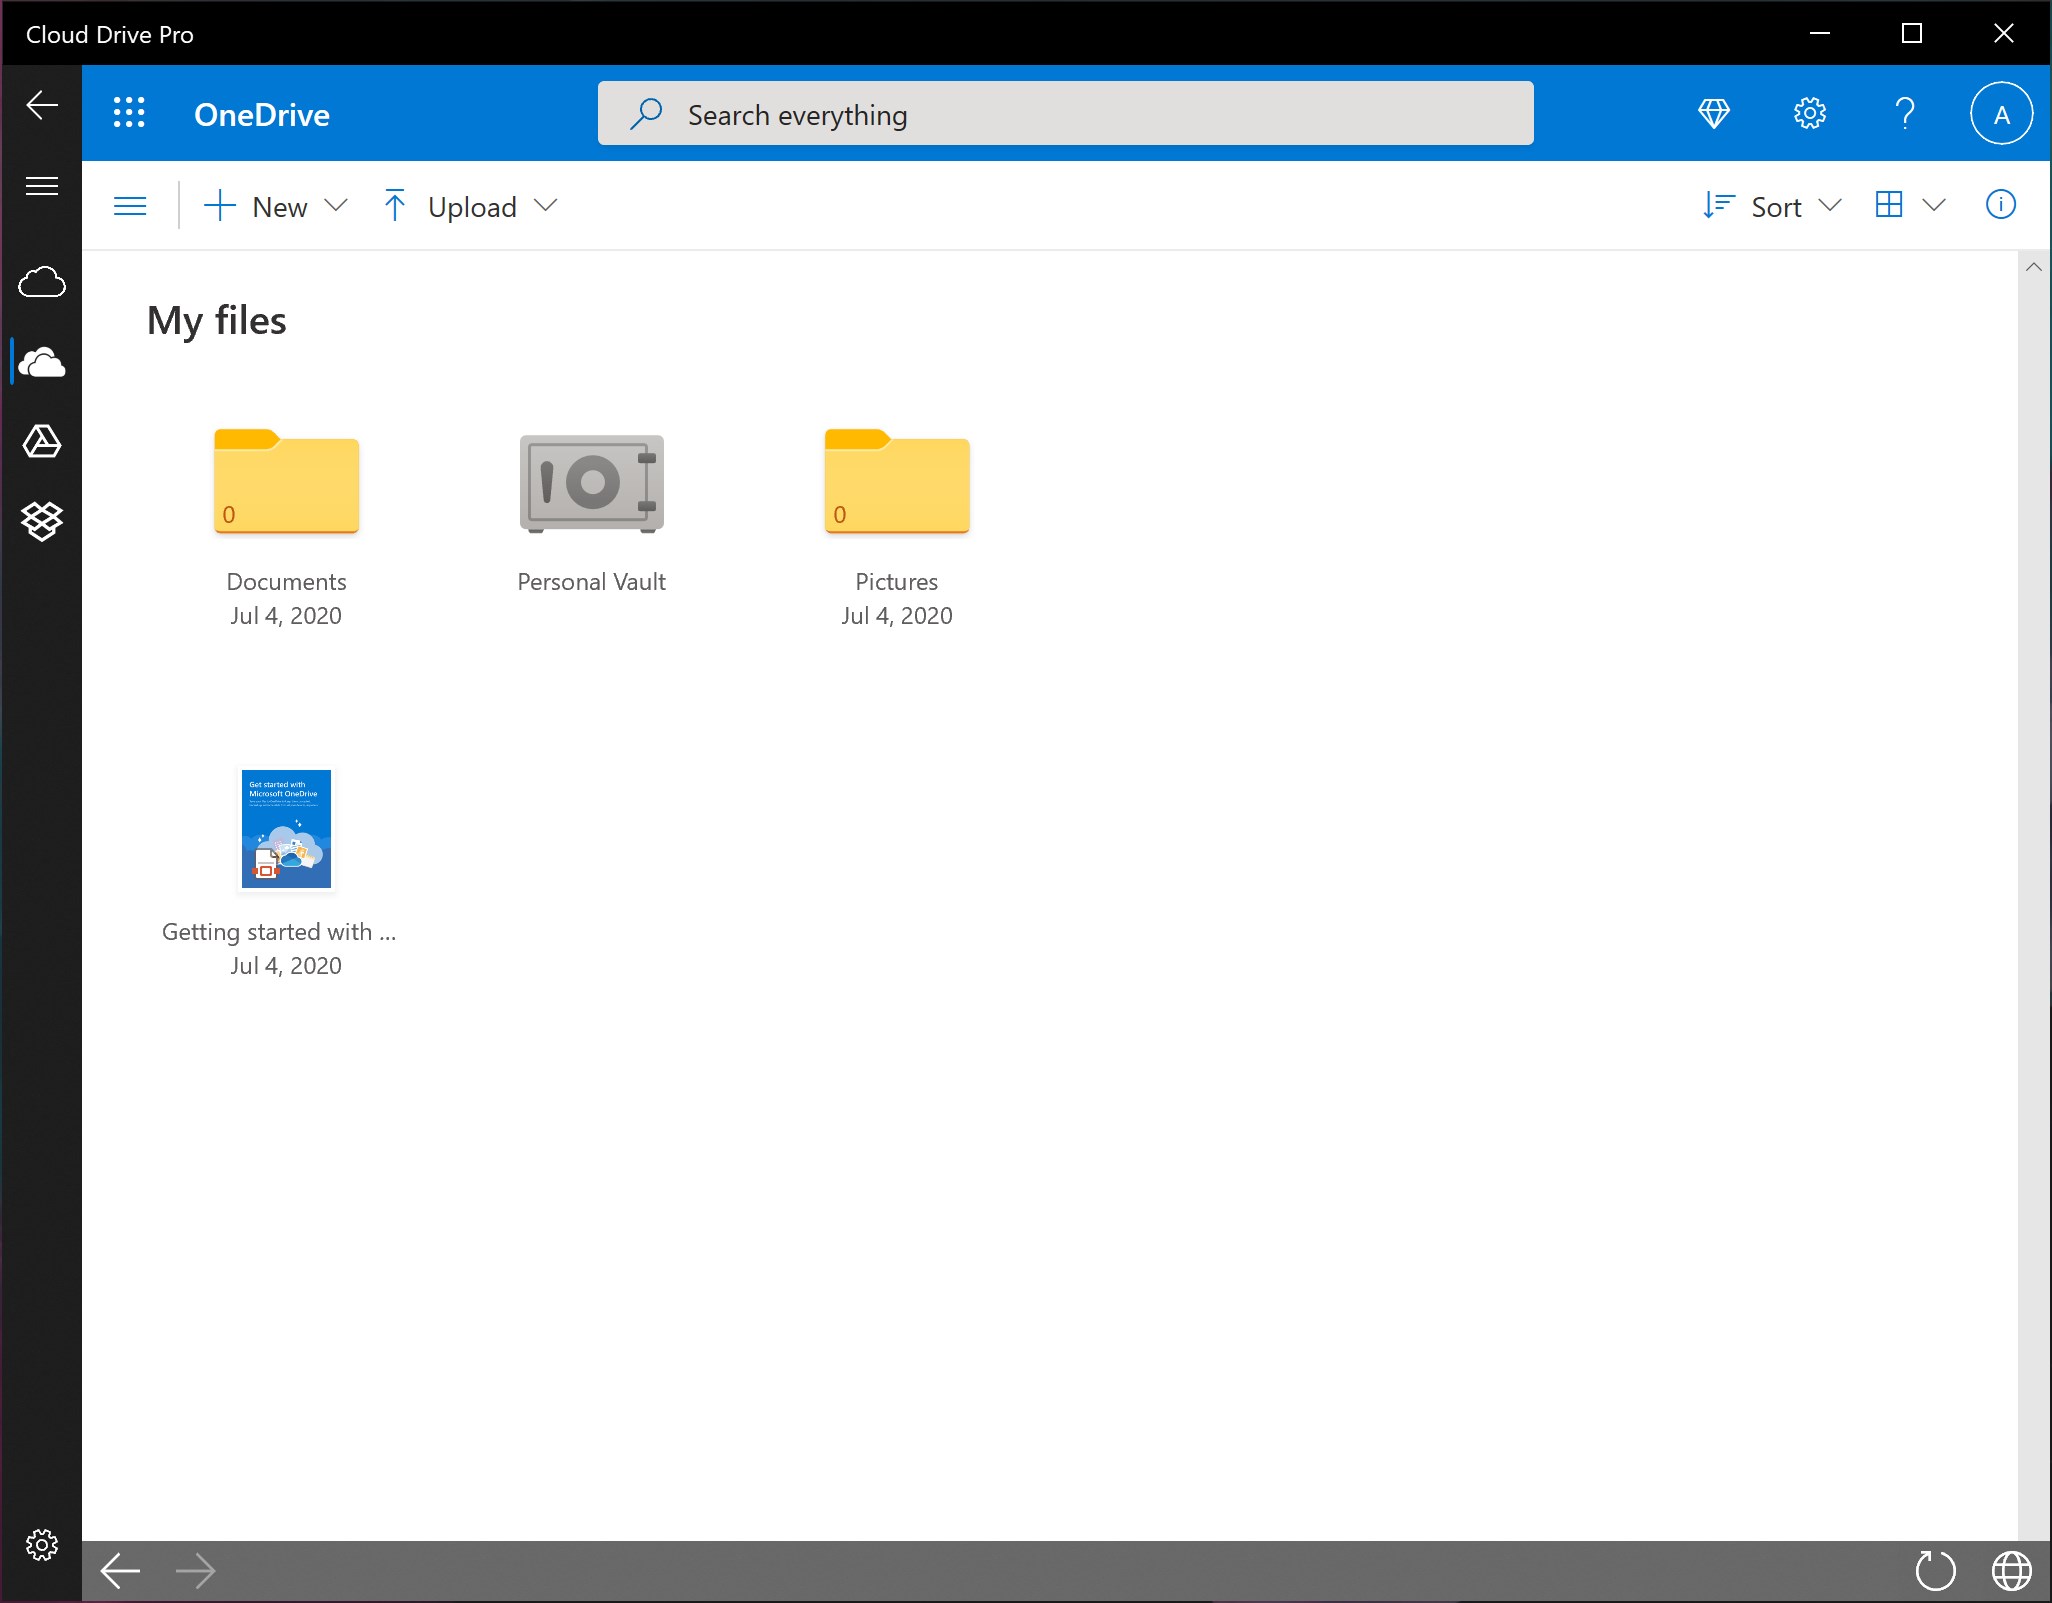2052x1603 pixels.
Task: Open OneDrive settings gear in header
Action: (1809, 113)
